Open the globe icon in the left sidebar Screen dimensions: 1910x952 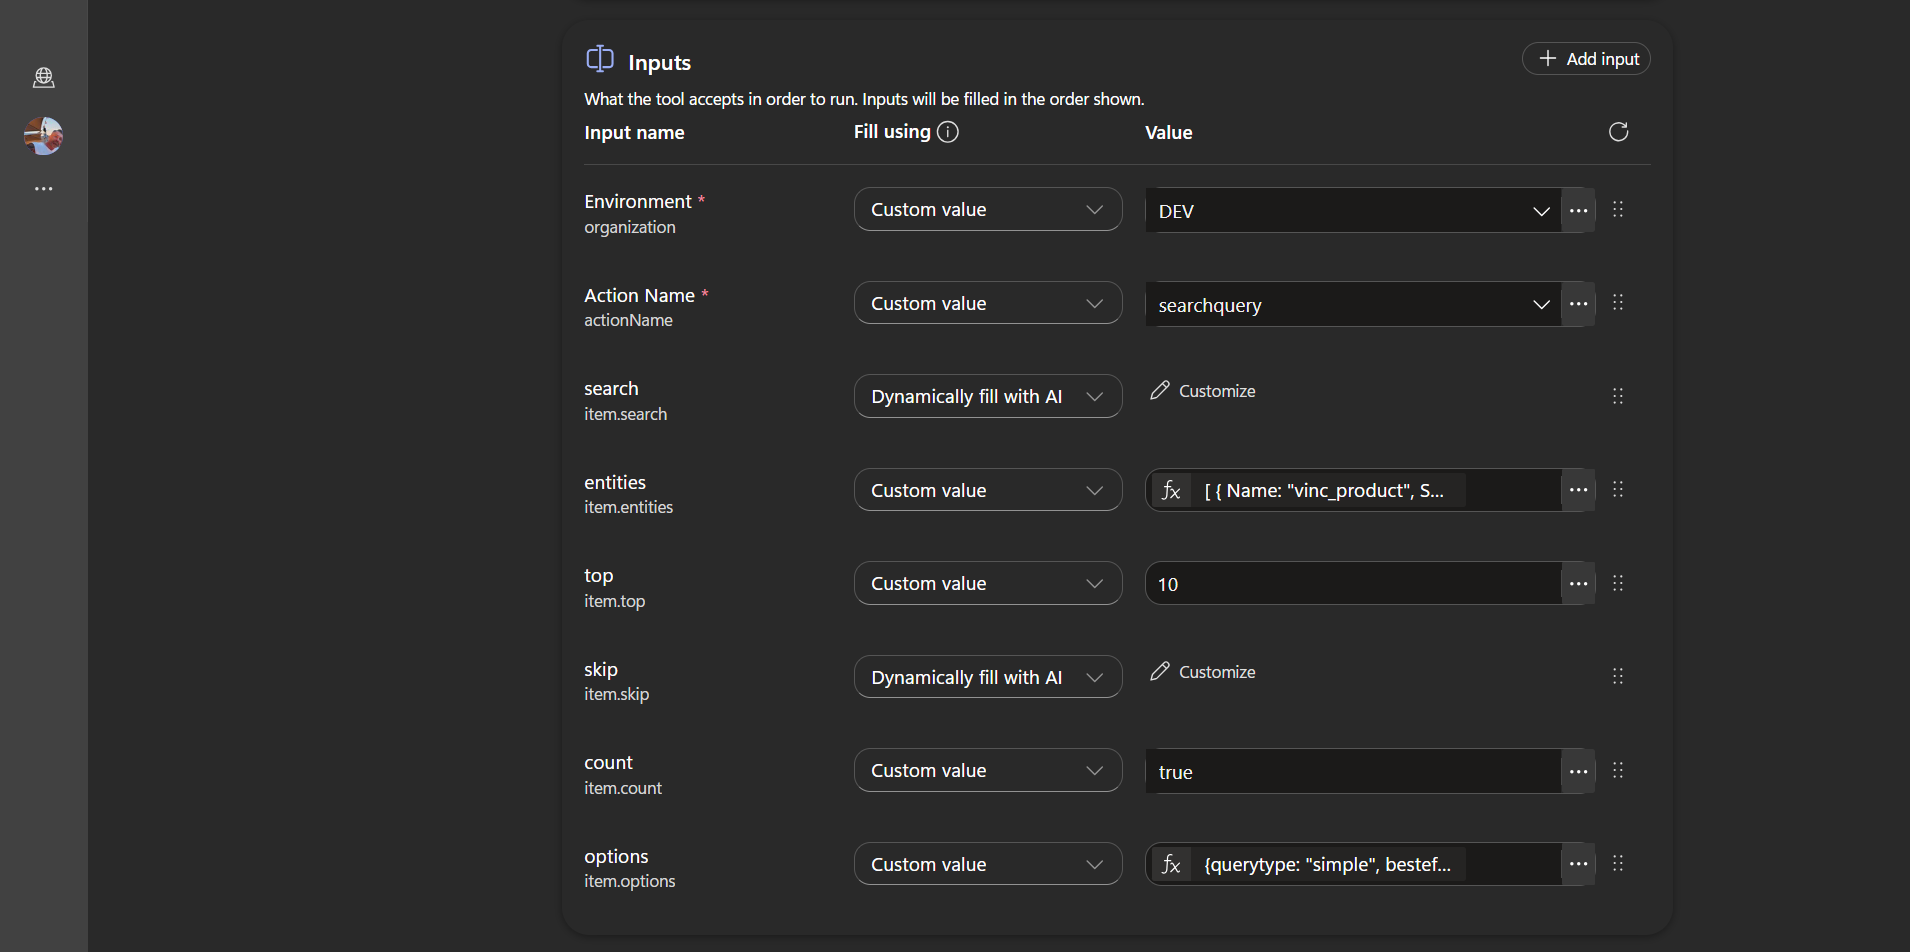44,77
